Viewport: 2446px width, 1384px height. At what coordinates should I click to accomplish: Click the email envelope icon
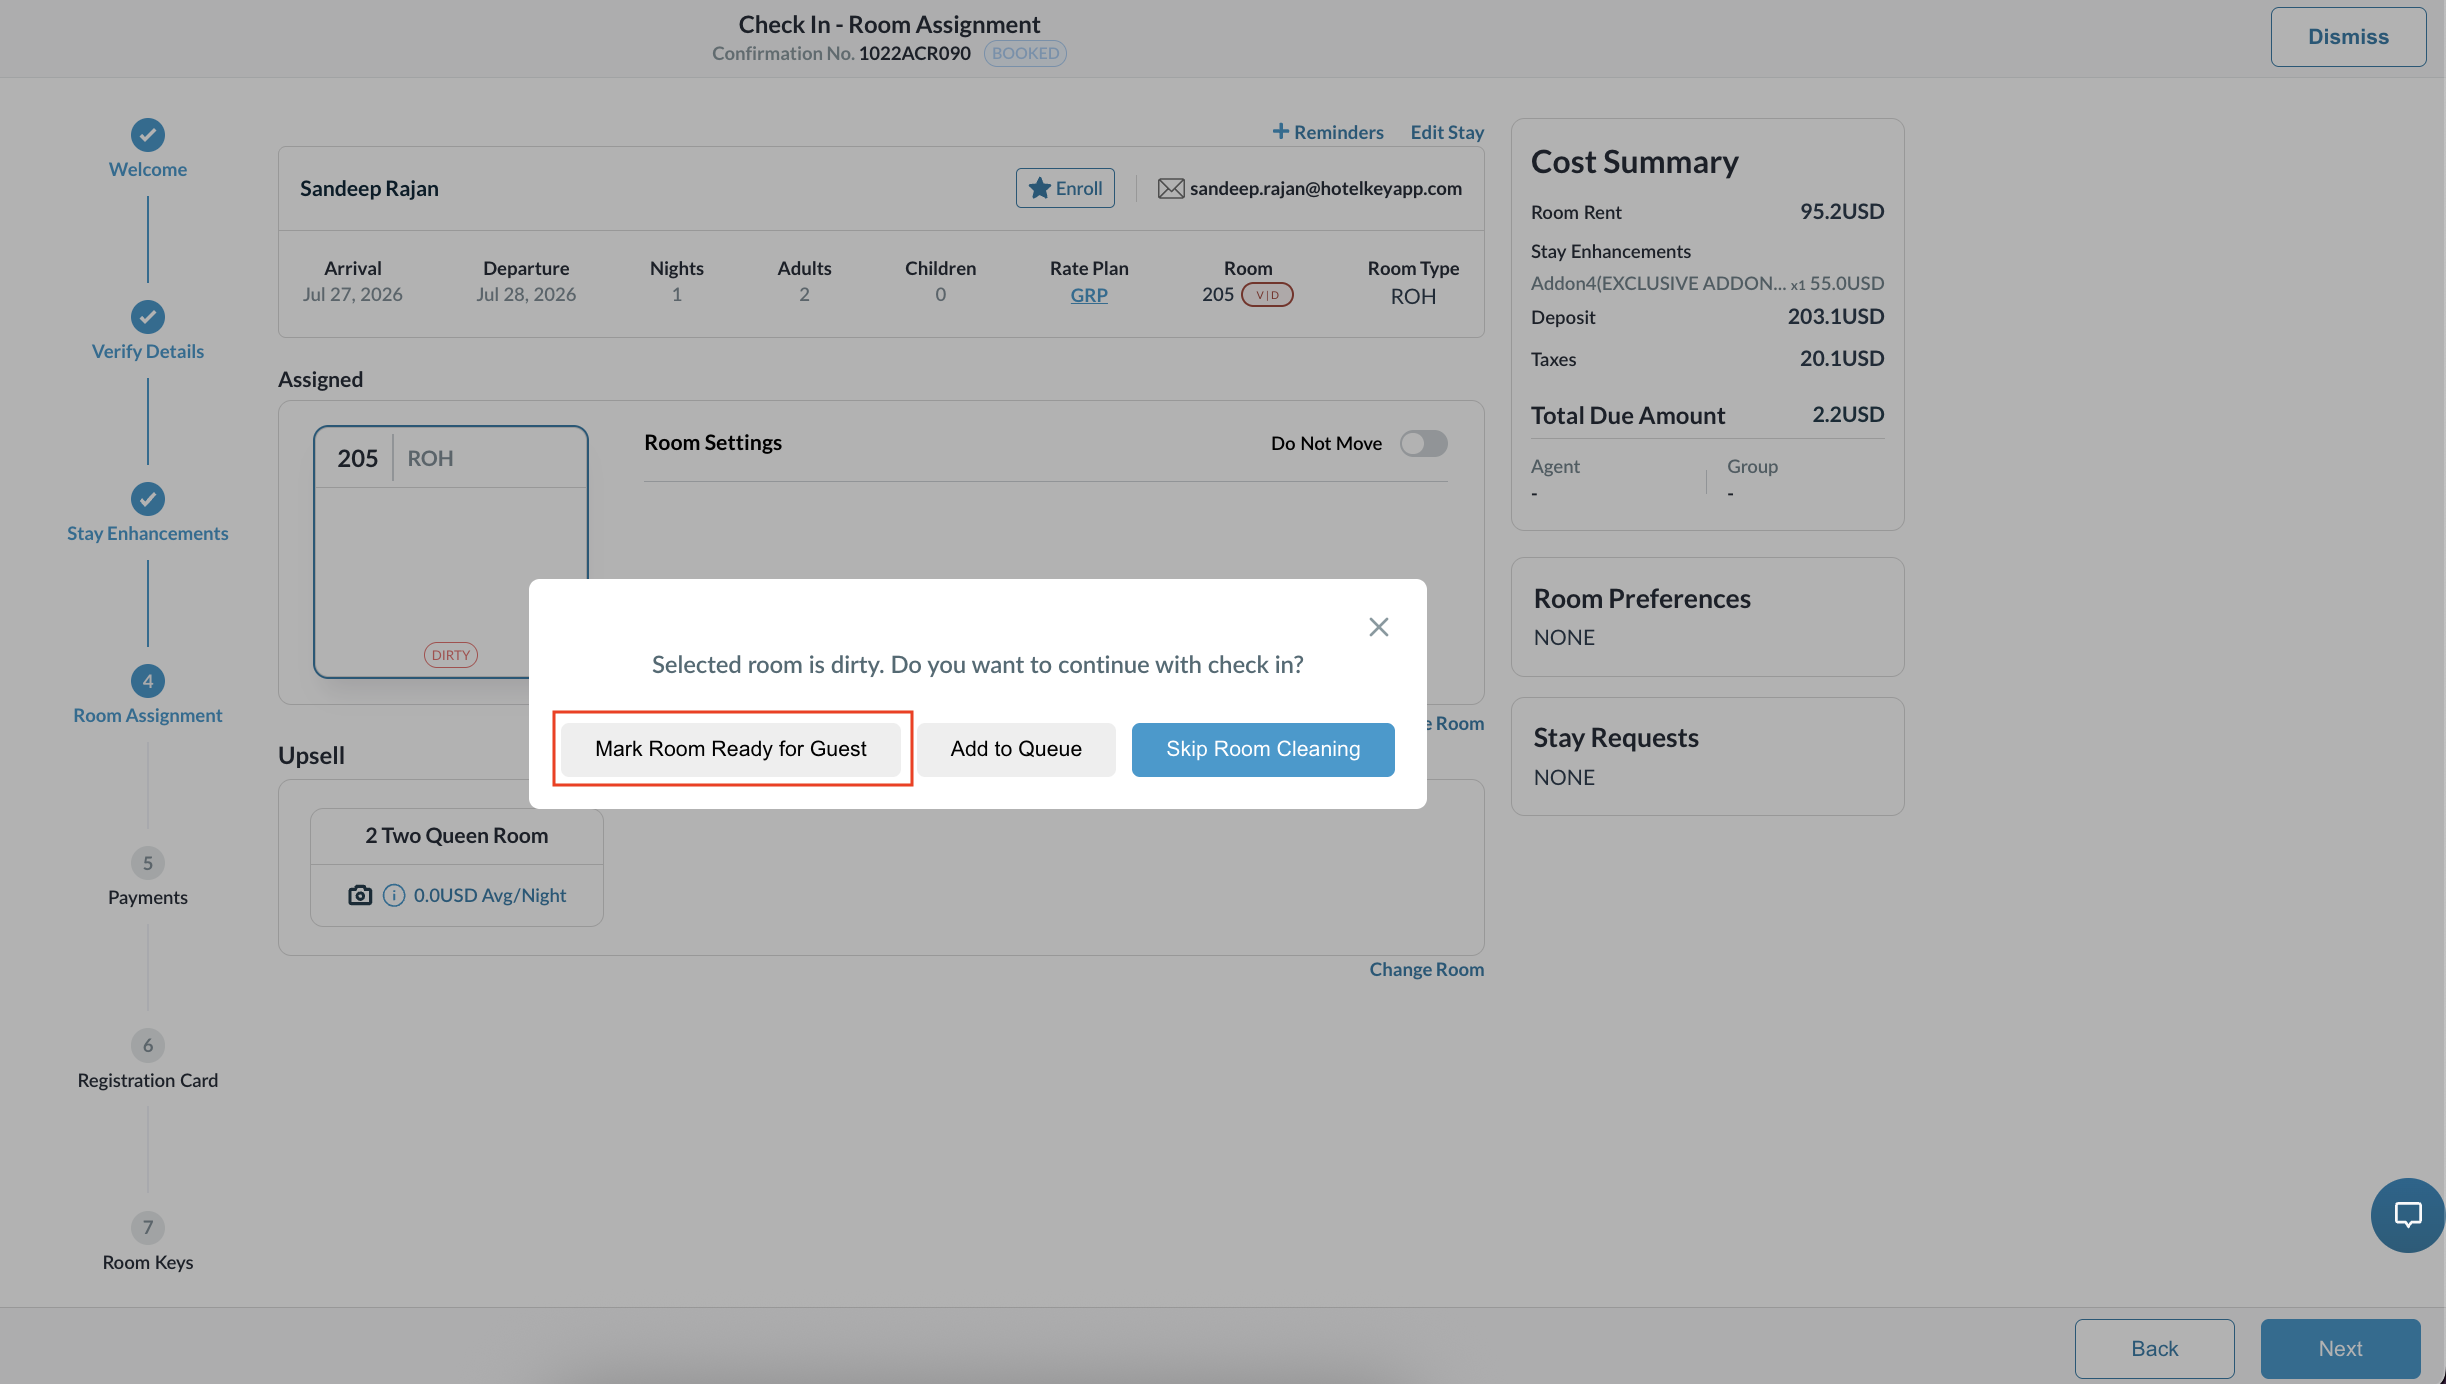coord(1171,188)
